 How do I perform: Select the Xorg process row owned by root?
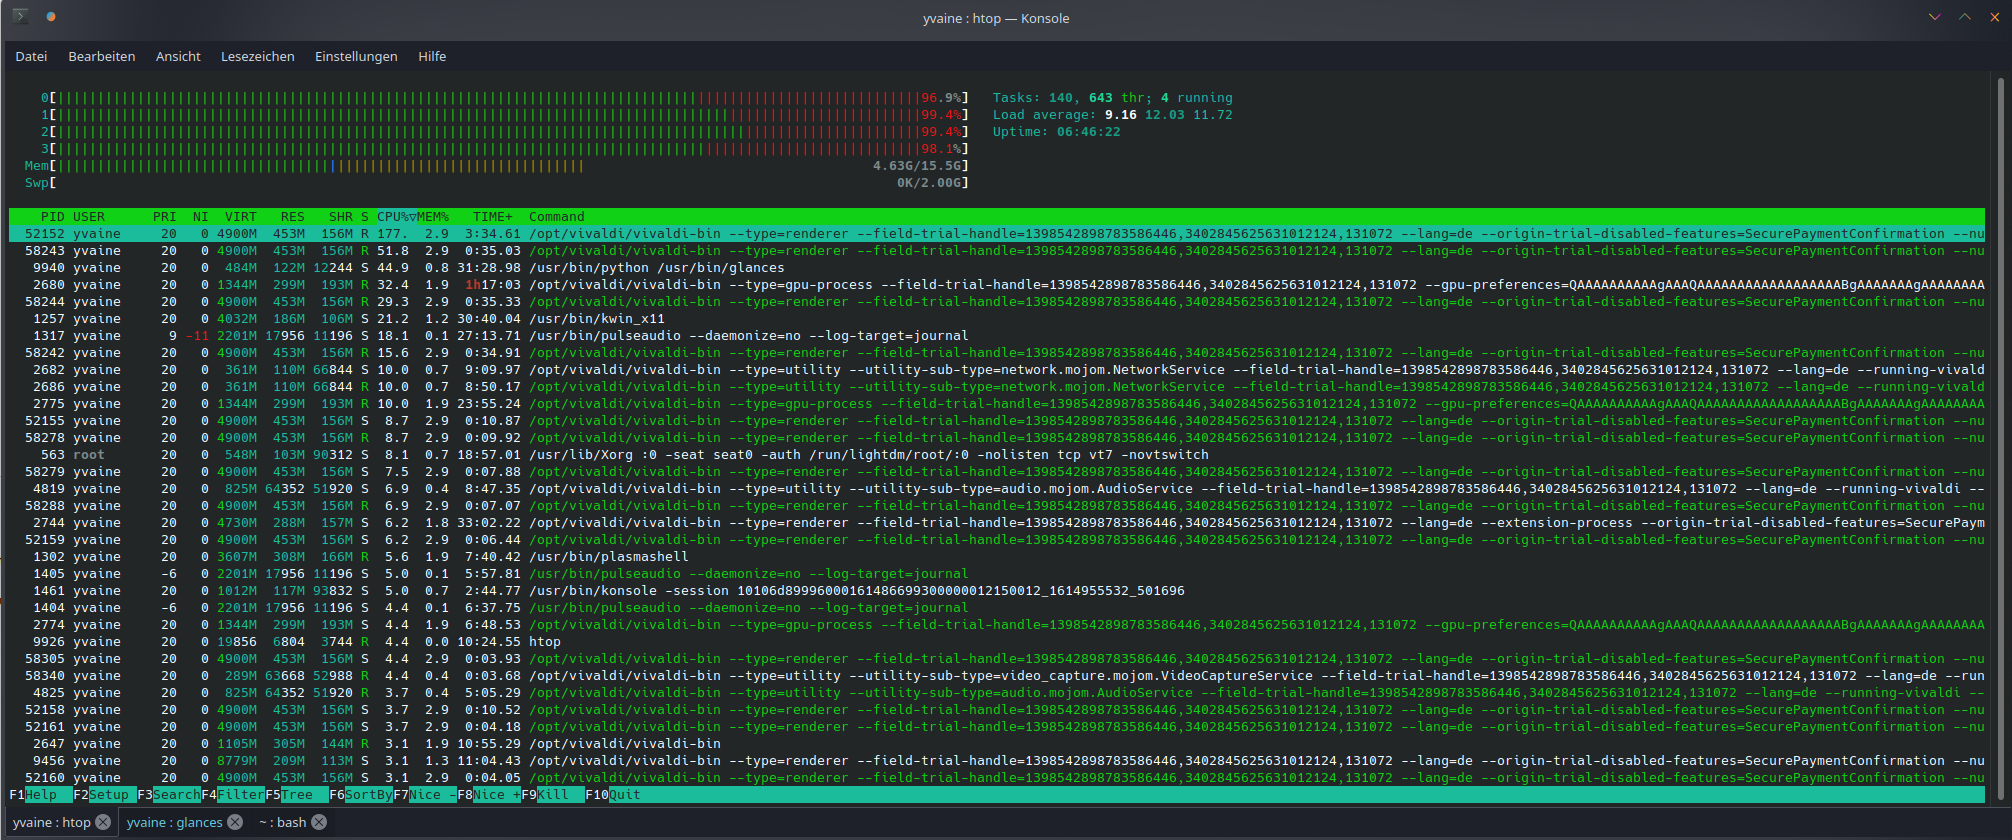coord(997,455)
